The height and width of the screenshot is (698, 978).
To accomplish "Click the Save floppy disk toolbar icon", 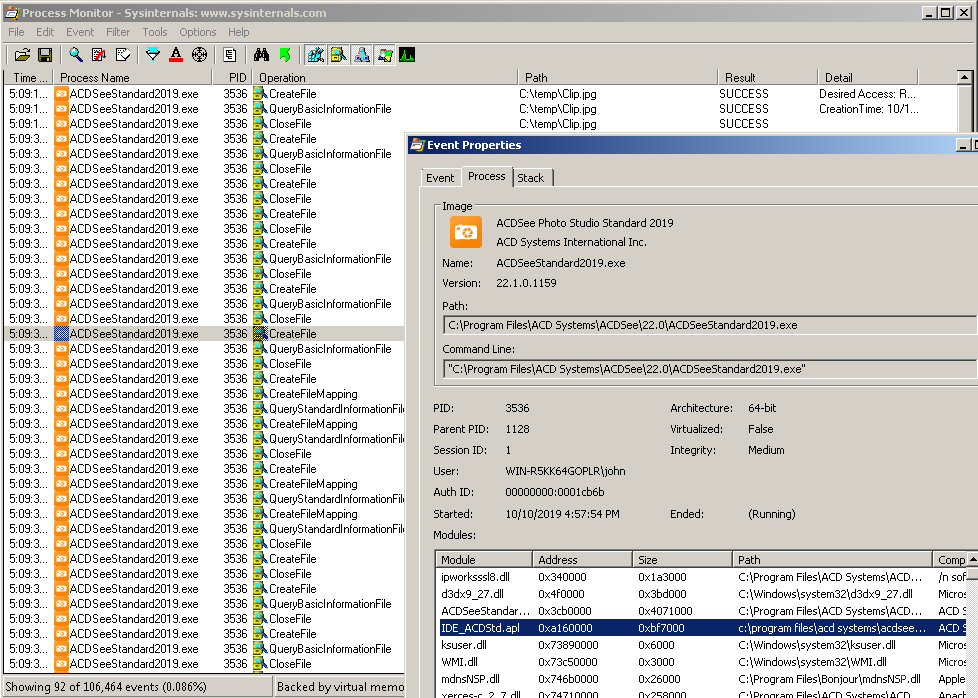I will point(45,55).
